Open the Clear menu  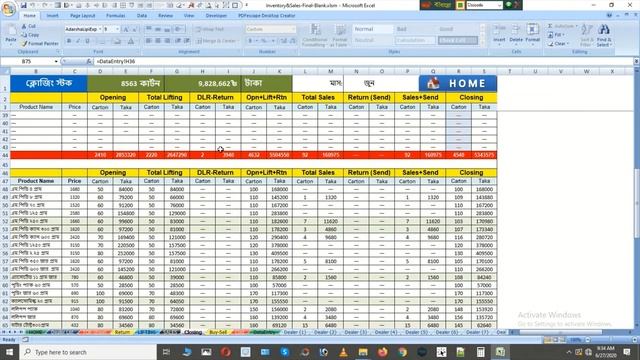(559, 43)
